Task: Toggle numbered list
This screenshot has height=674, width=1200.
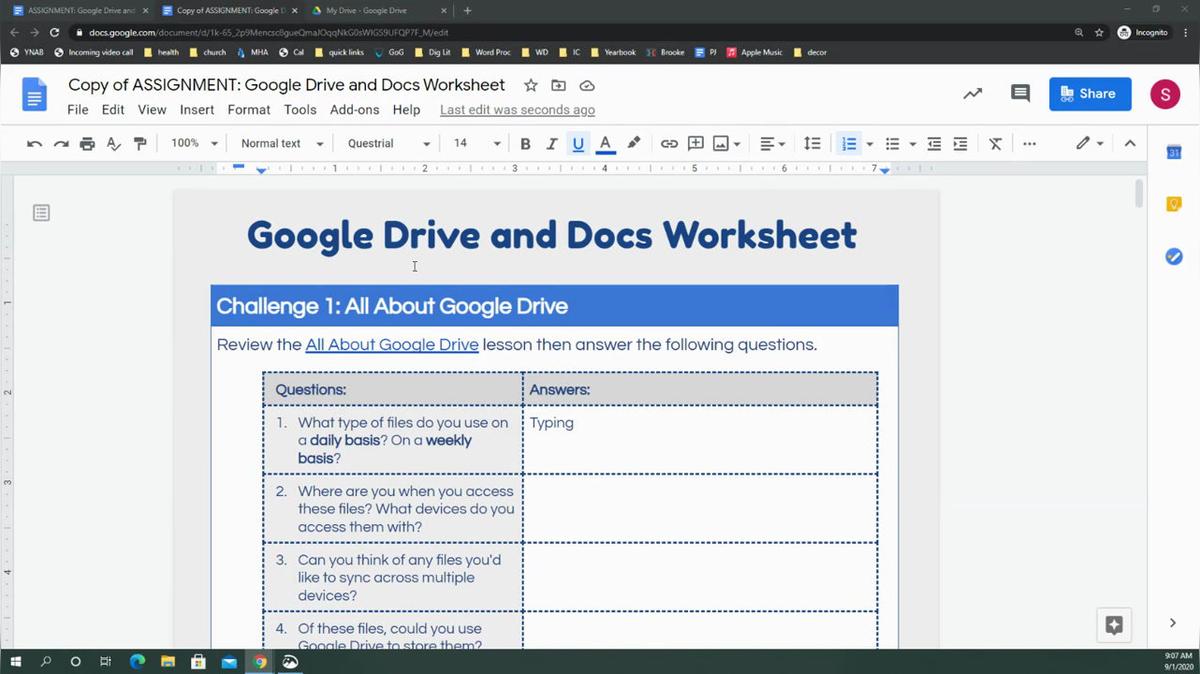Action: tap(849, 144)
